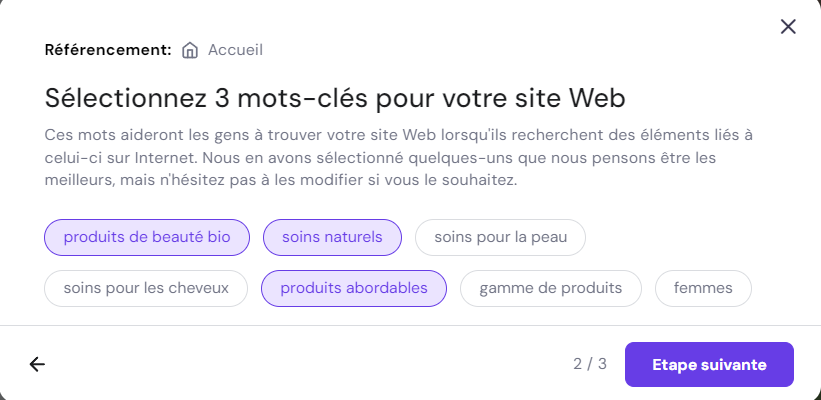This screenshot has width=821, height=400.
Task: Enable the 'gamme de produits' keyword chip
Action: pyautogui.click(x=551, y=288)
